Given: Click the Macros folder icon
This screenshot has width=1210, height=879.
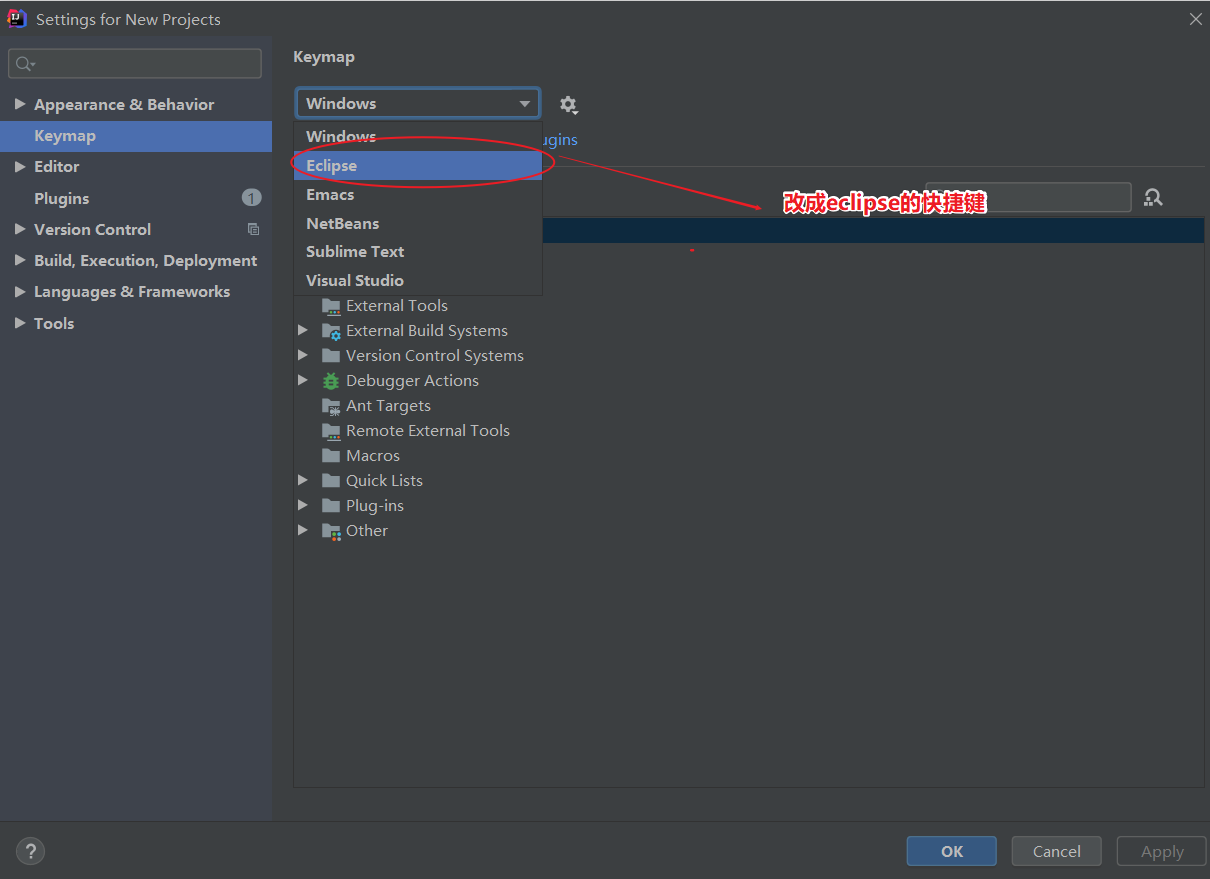Looking at the screenshot, I should point(331,456).
